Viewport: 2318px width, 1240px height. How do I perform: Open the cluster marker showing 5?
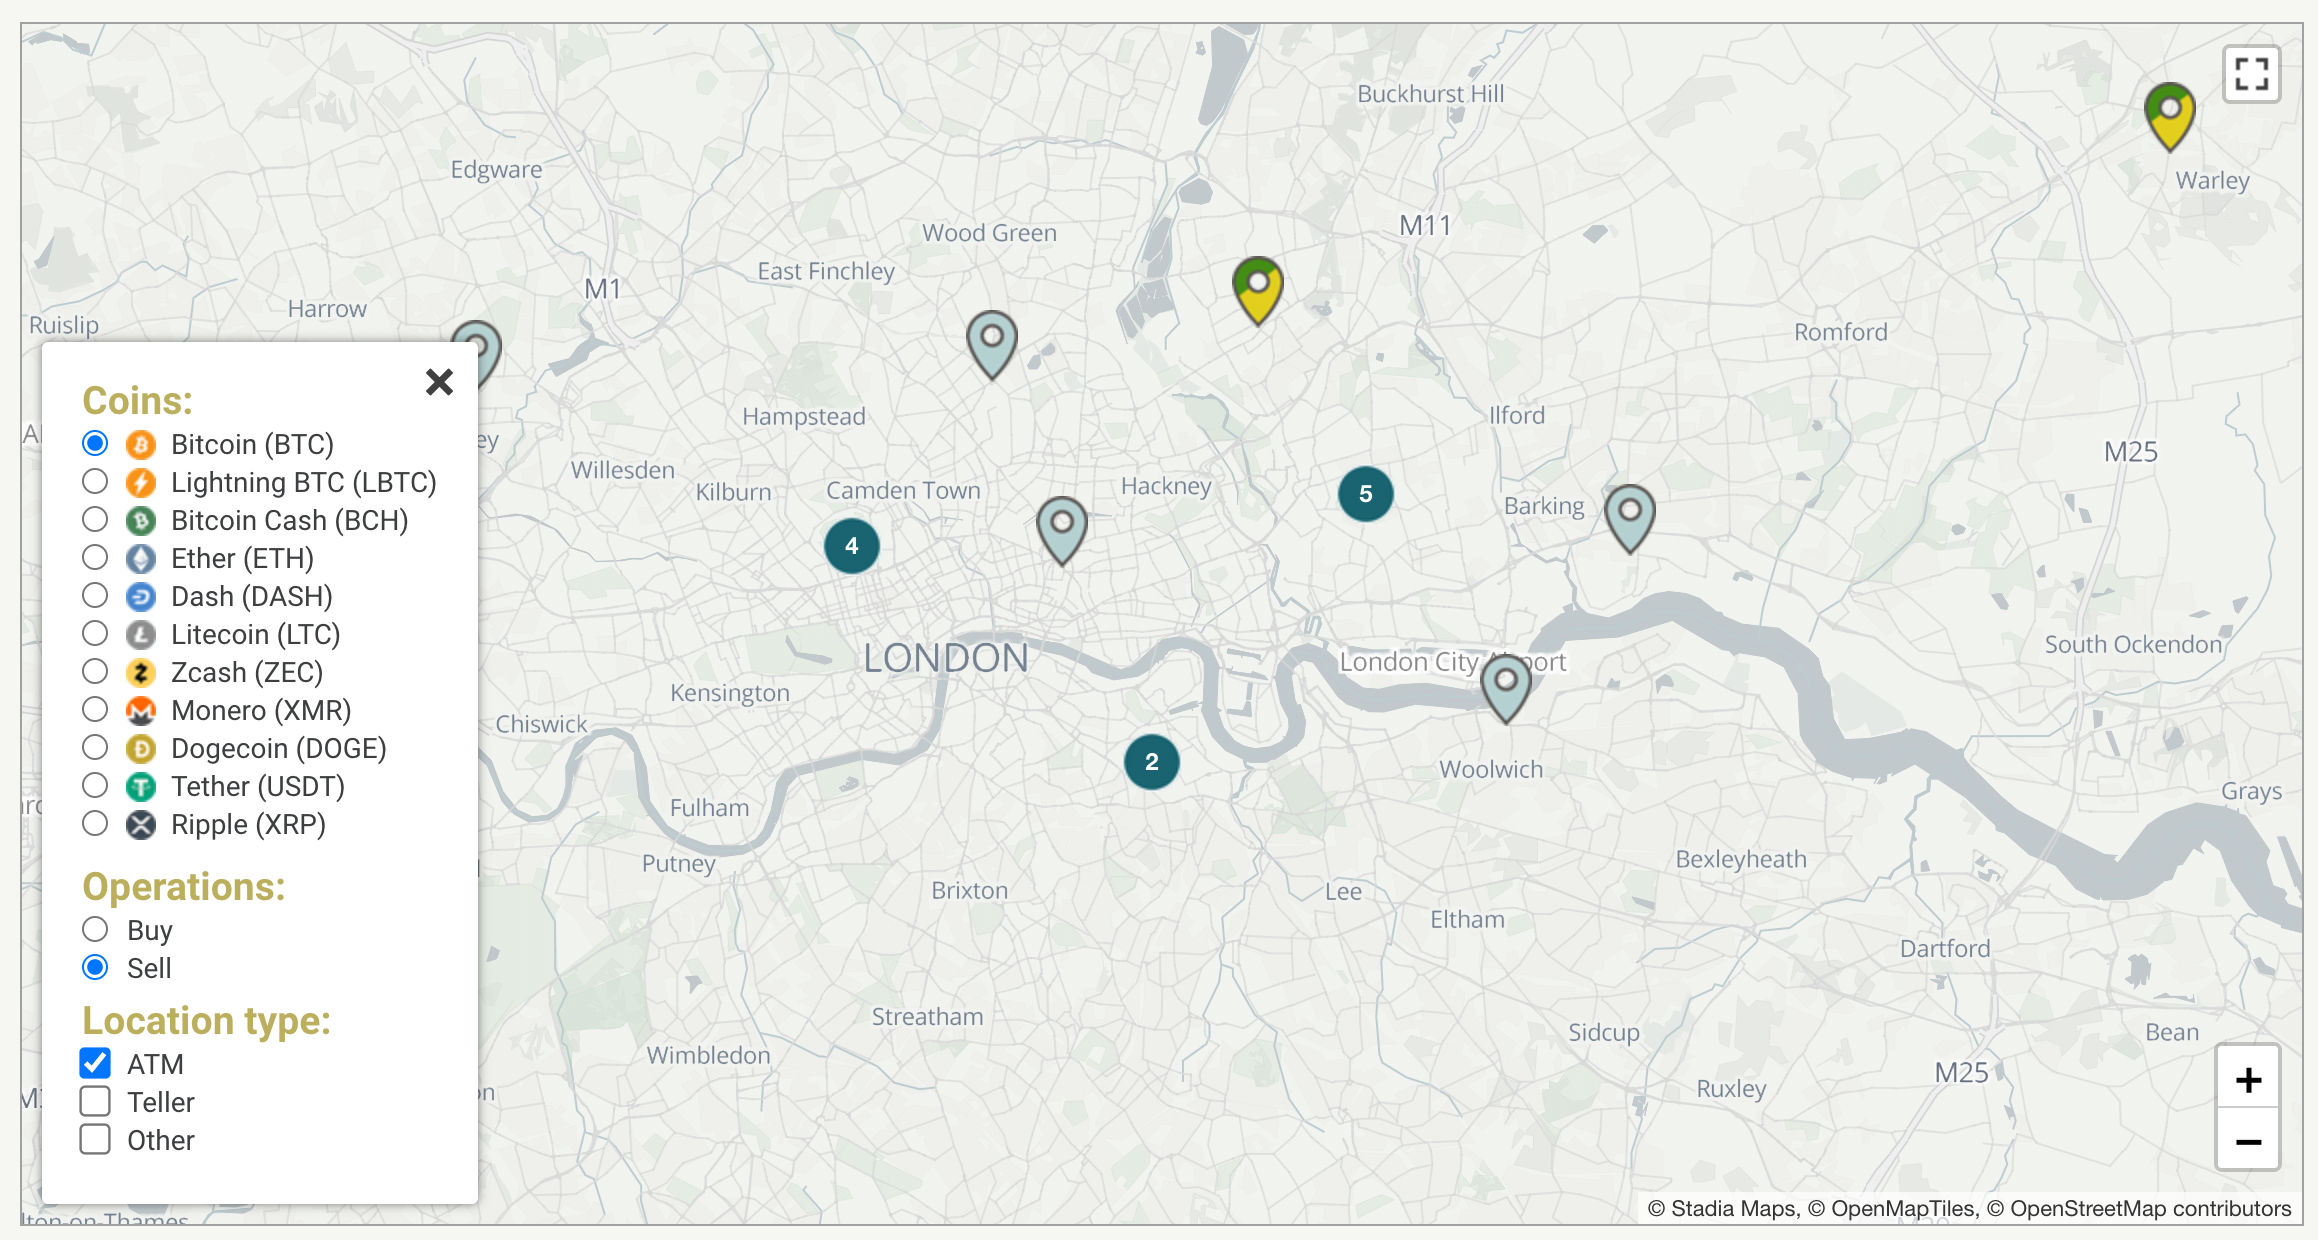tap(1365, 494)
